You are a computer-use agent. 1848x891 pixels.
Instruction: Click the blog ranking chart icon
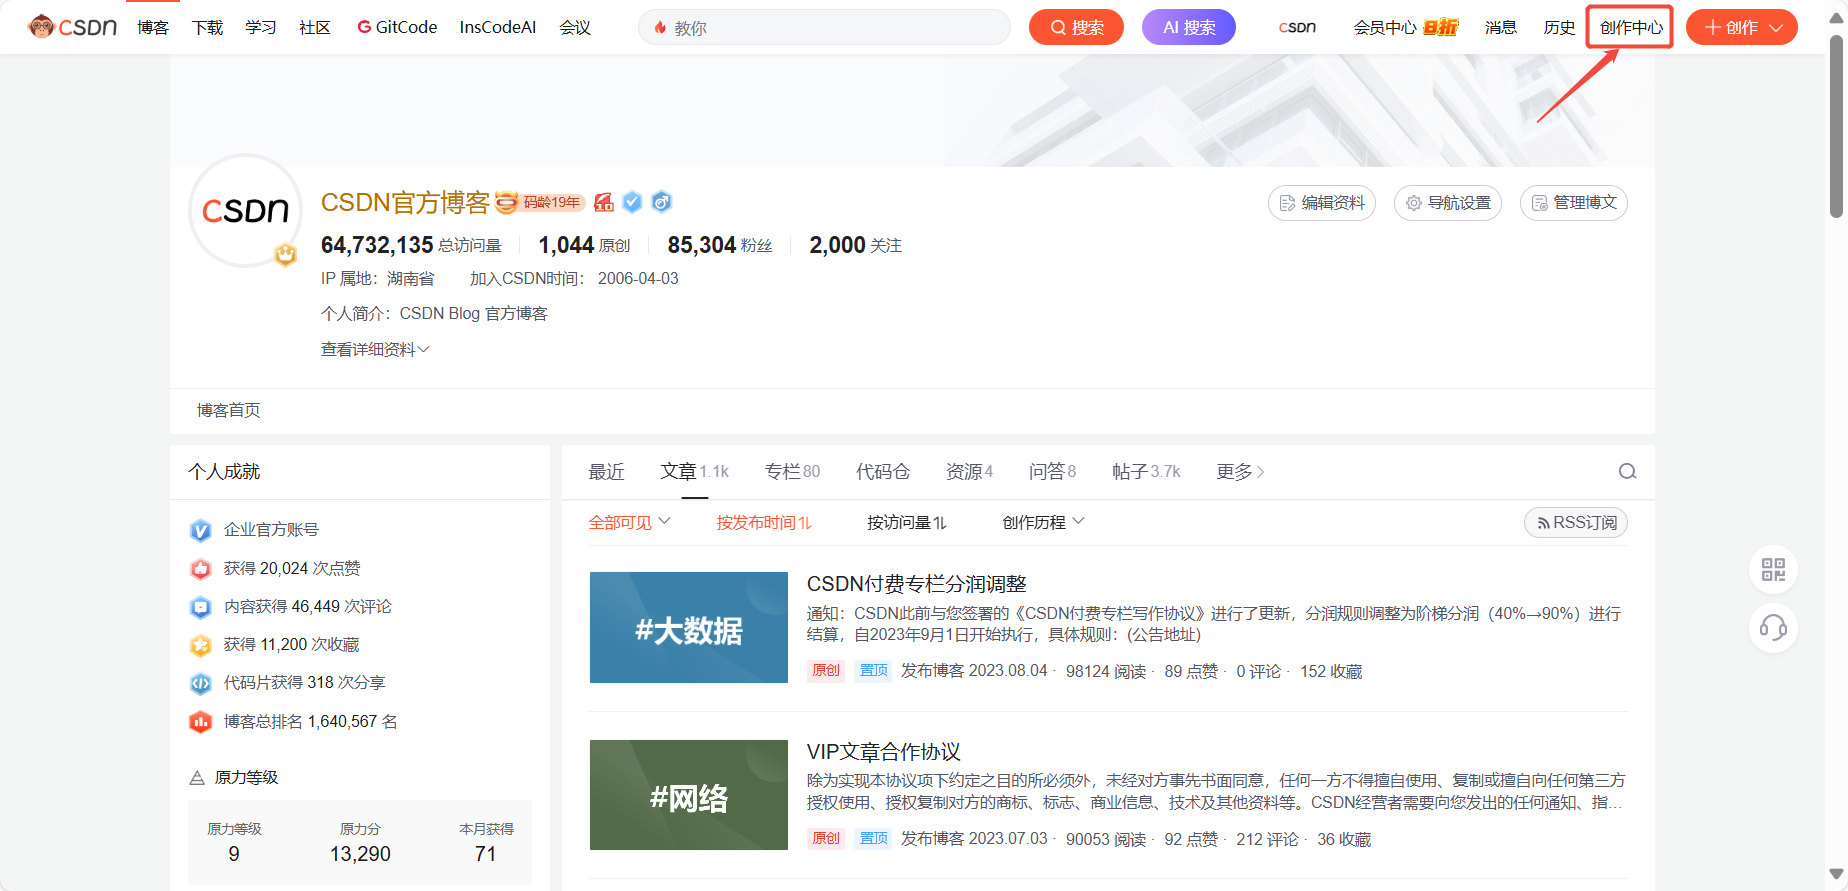pyautogui.click(x=201, y=722)
